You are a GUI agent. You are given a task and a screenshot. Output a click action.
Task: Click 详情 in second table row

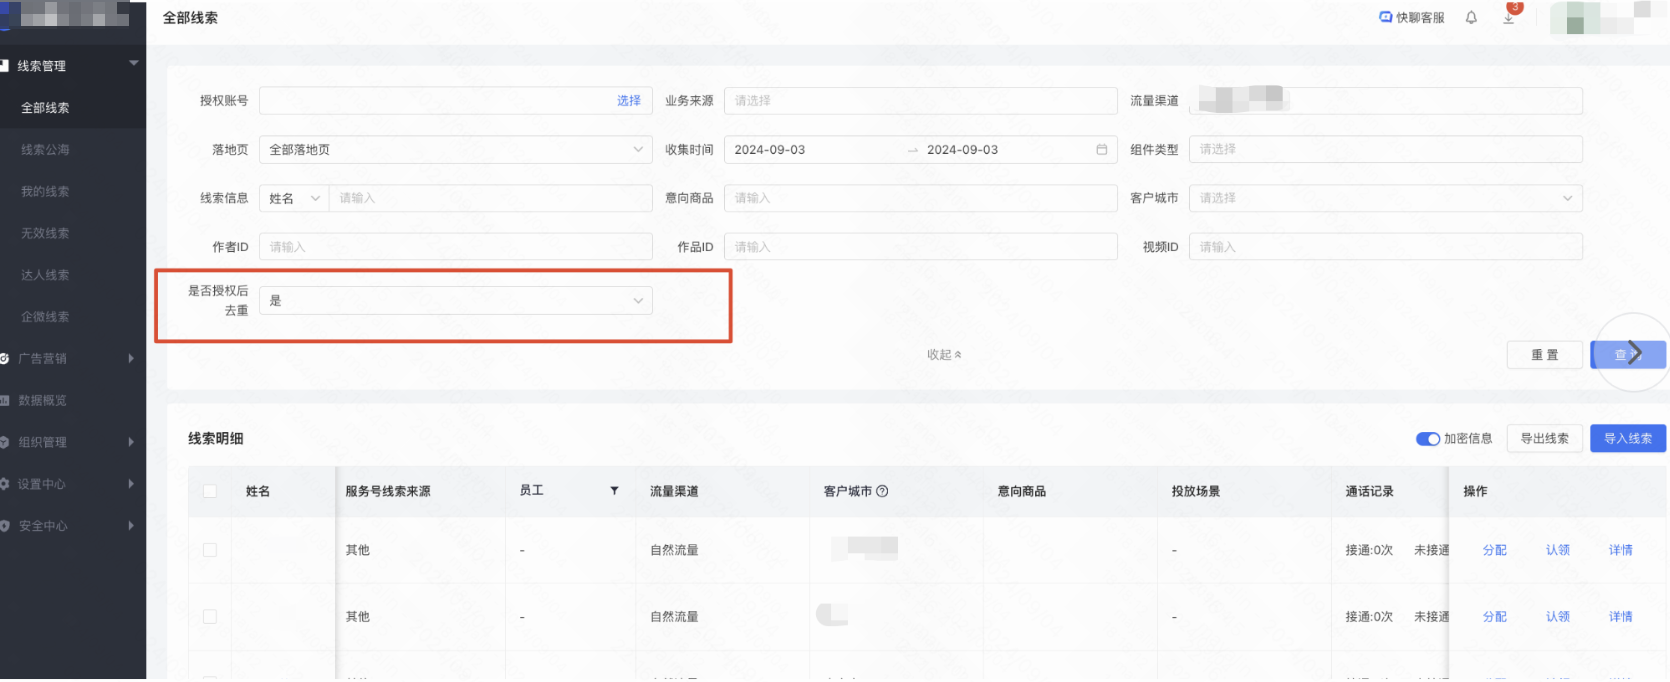1620,617
